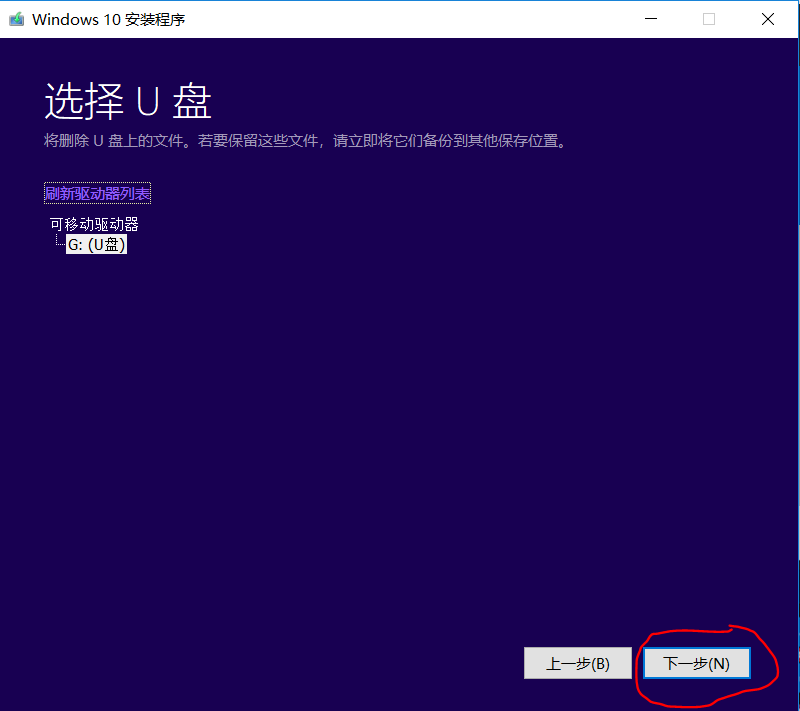Click the 下一步(N) button
This screenshot has width=800, height=711.
point(696,663)
